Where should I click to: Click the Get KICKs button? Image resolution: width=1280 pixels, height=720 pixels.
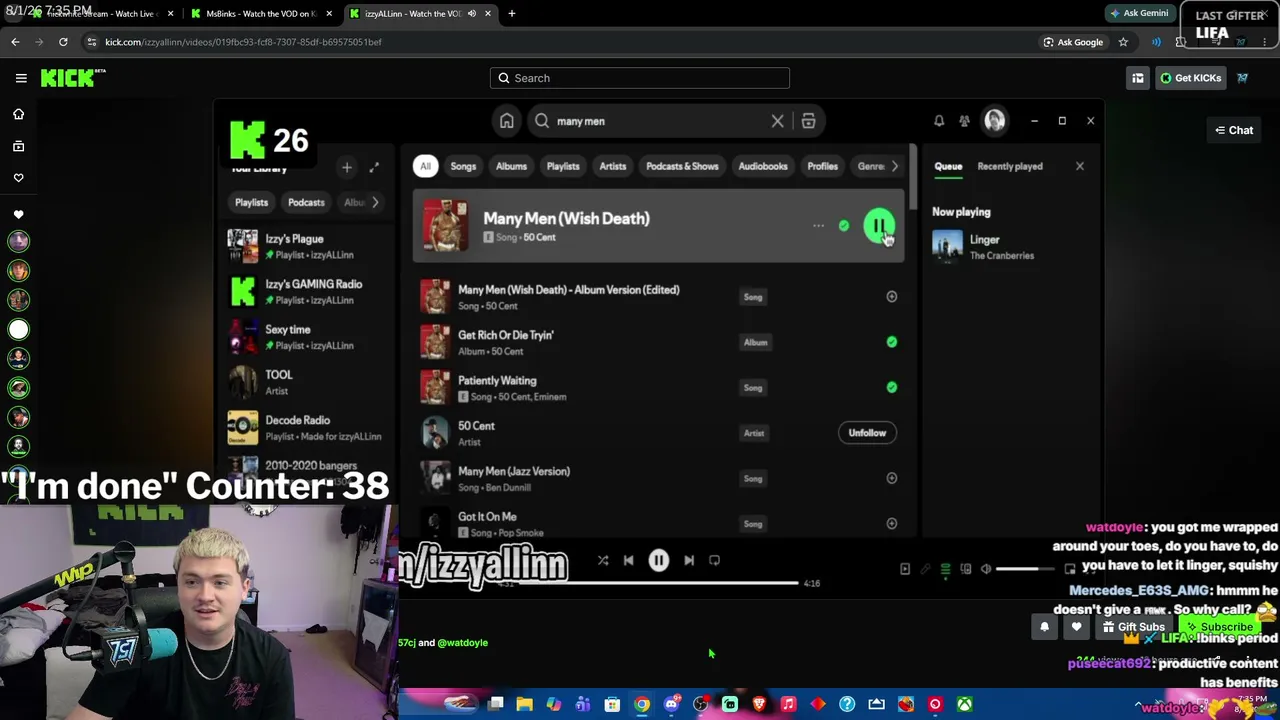pos(1191,78)
